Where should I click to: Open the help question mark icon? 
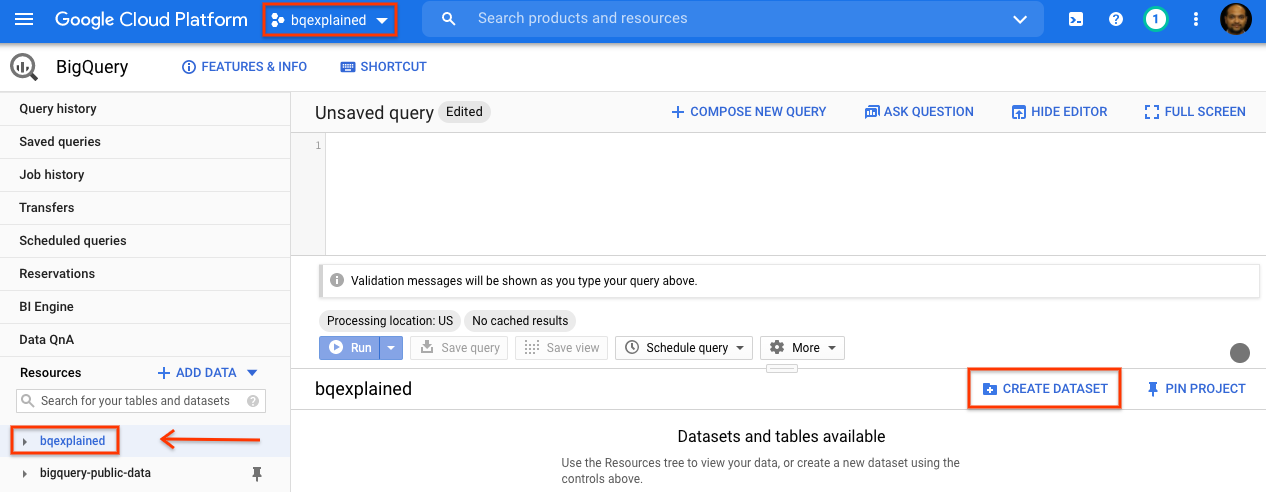[x=1116, y=19]
